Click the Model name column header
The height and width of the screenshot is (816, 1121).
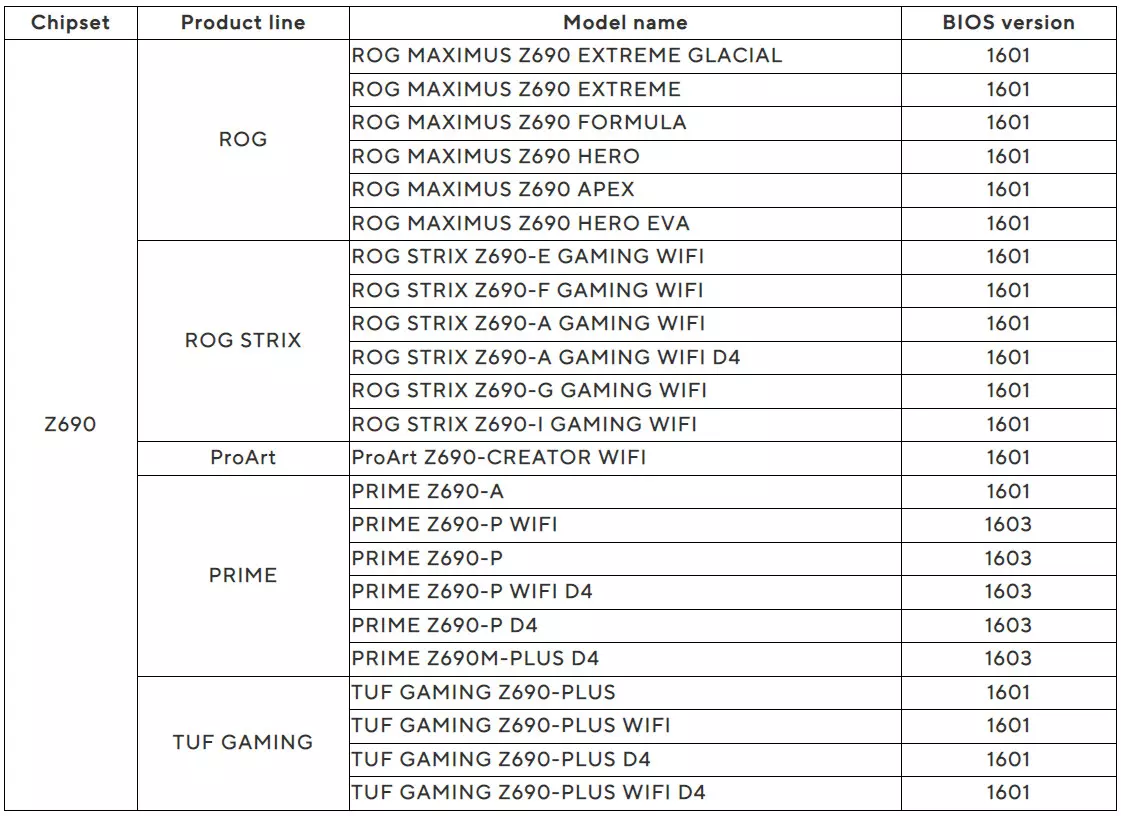pos(626,22)
